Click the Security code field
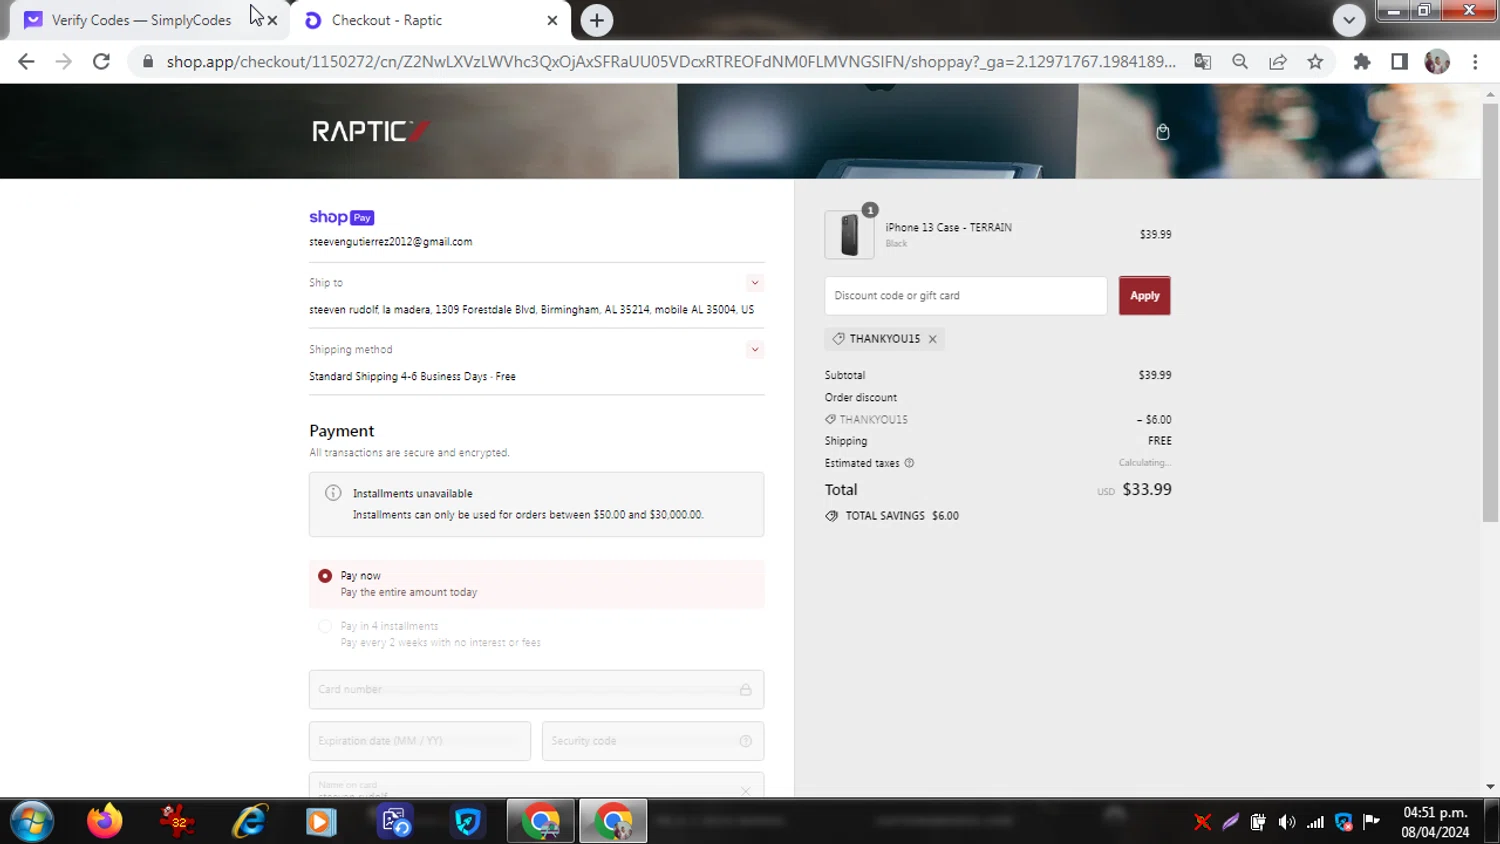Screen dimensions: 1500x844 point(653,741)
